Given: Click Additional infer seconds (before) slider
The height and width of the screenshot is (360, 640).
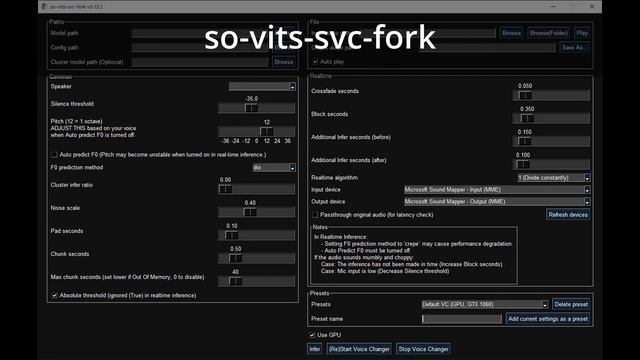Looking at the screenshot, I should pos(551,141).
